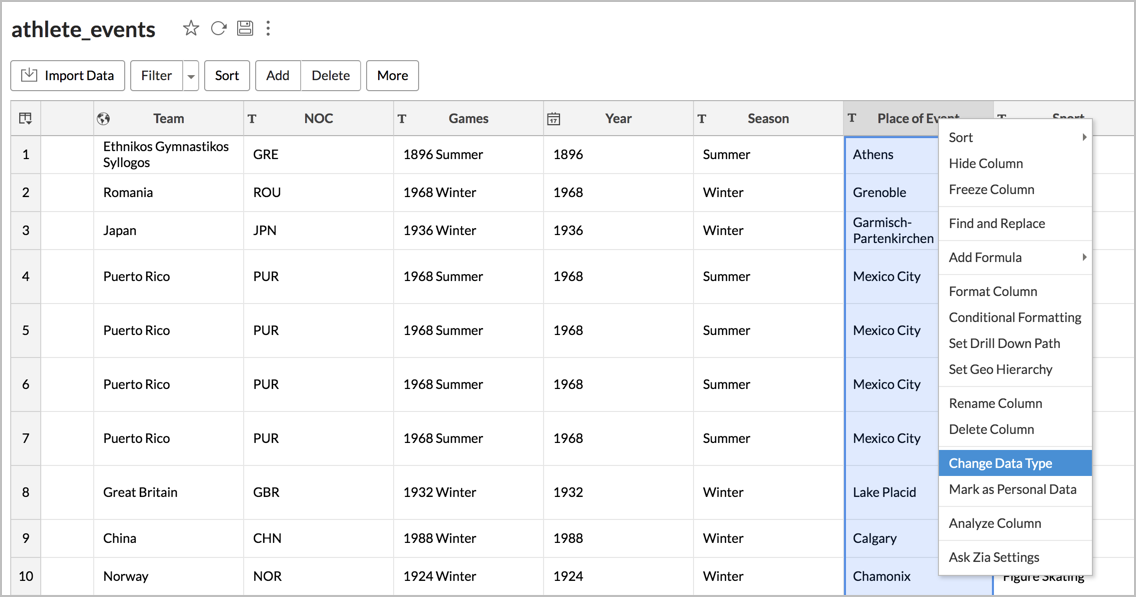Select Set Drill Down Path
This screenshot has height=597, width=1136.
coord(1015,343)
